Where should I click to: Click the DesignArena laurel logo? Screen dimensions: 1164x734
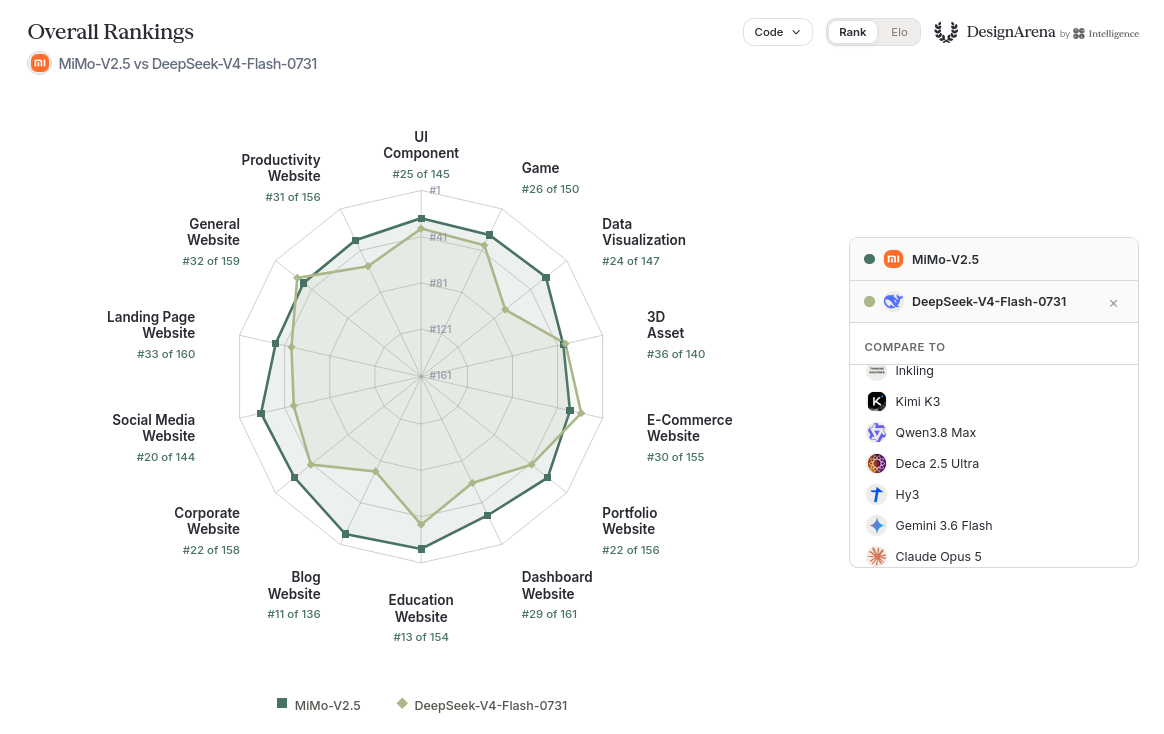click(946, 32)
